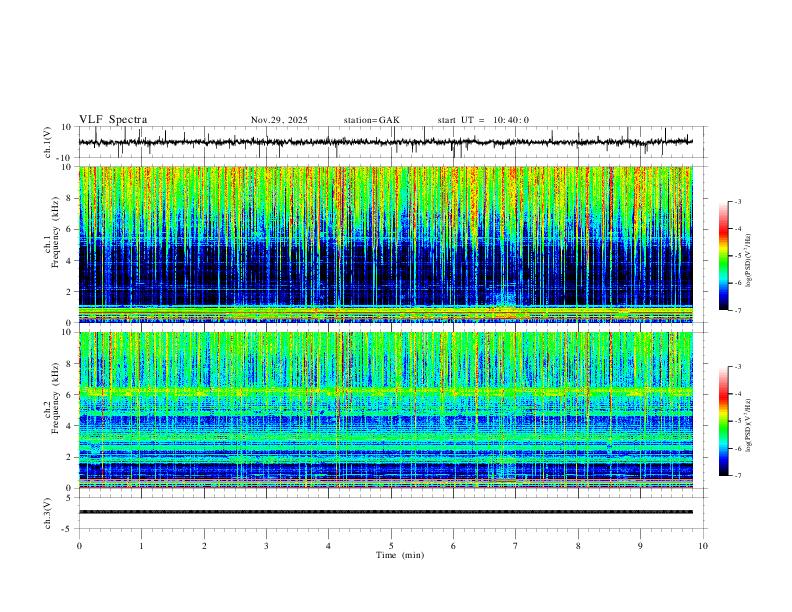Select the "start UT = 10:40:0" text
Image resolution: width=792 pixels, height=612 pixels.
pyautogui.click(x=483, y=120)
